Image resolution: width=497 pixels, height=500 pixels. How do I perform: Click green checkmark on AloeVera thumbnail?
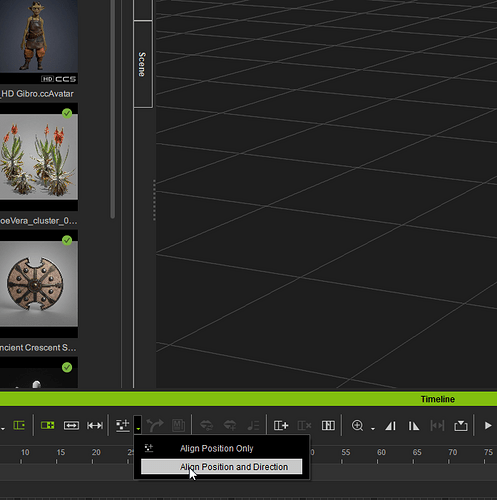tap(67, 113)
